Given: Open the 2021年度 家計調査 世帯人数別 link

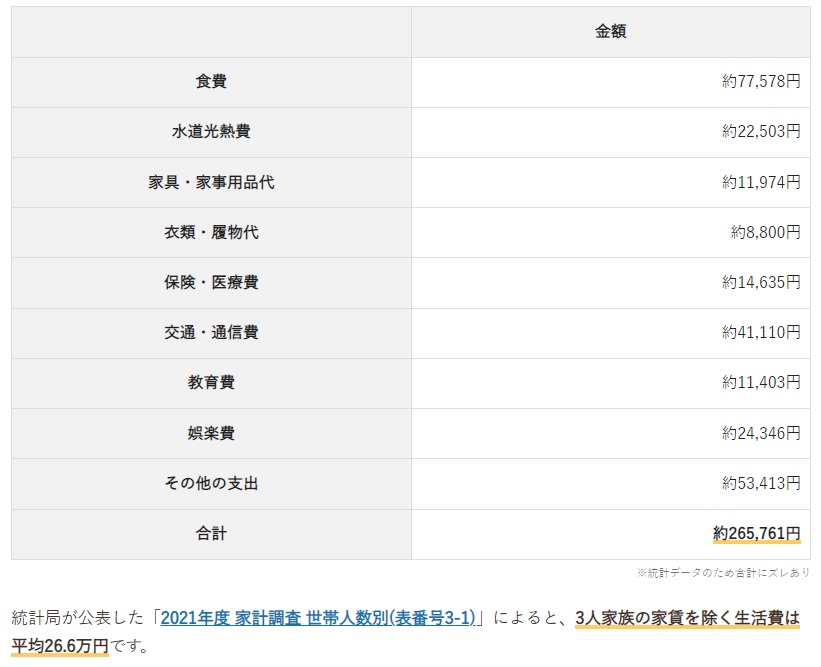Looking at the screenshot, I should pyautogui.click(x=319, y=618).
